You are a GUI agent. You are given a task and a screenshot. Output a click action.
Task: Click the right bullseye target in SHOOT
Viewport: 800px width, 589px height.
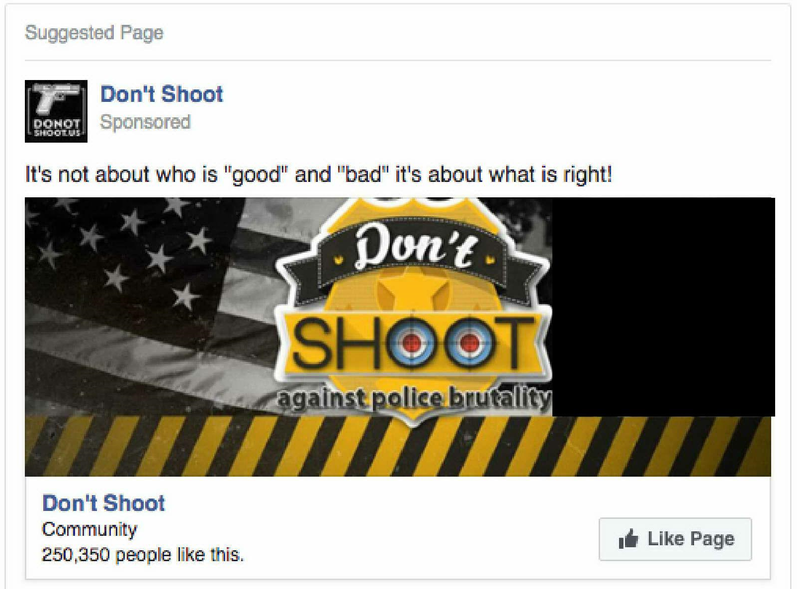(x=469, y=343)
